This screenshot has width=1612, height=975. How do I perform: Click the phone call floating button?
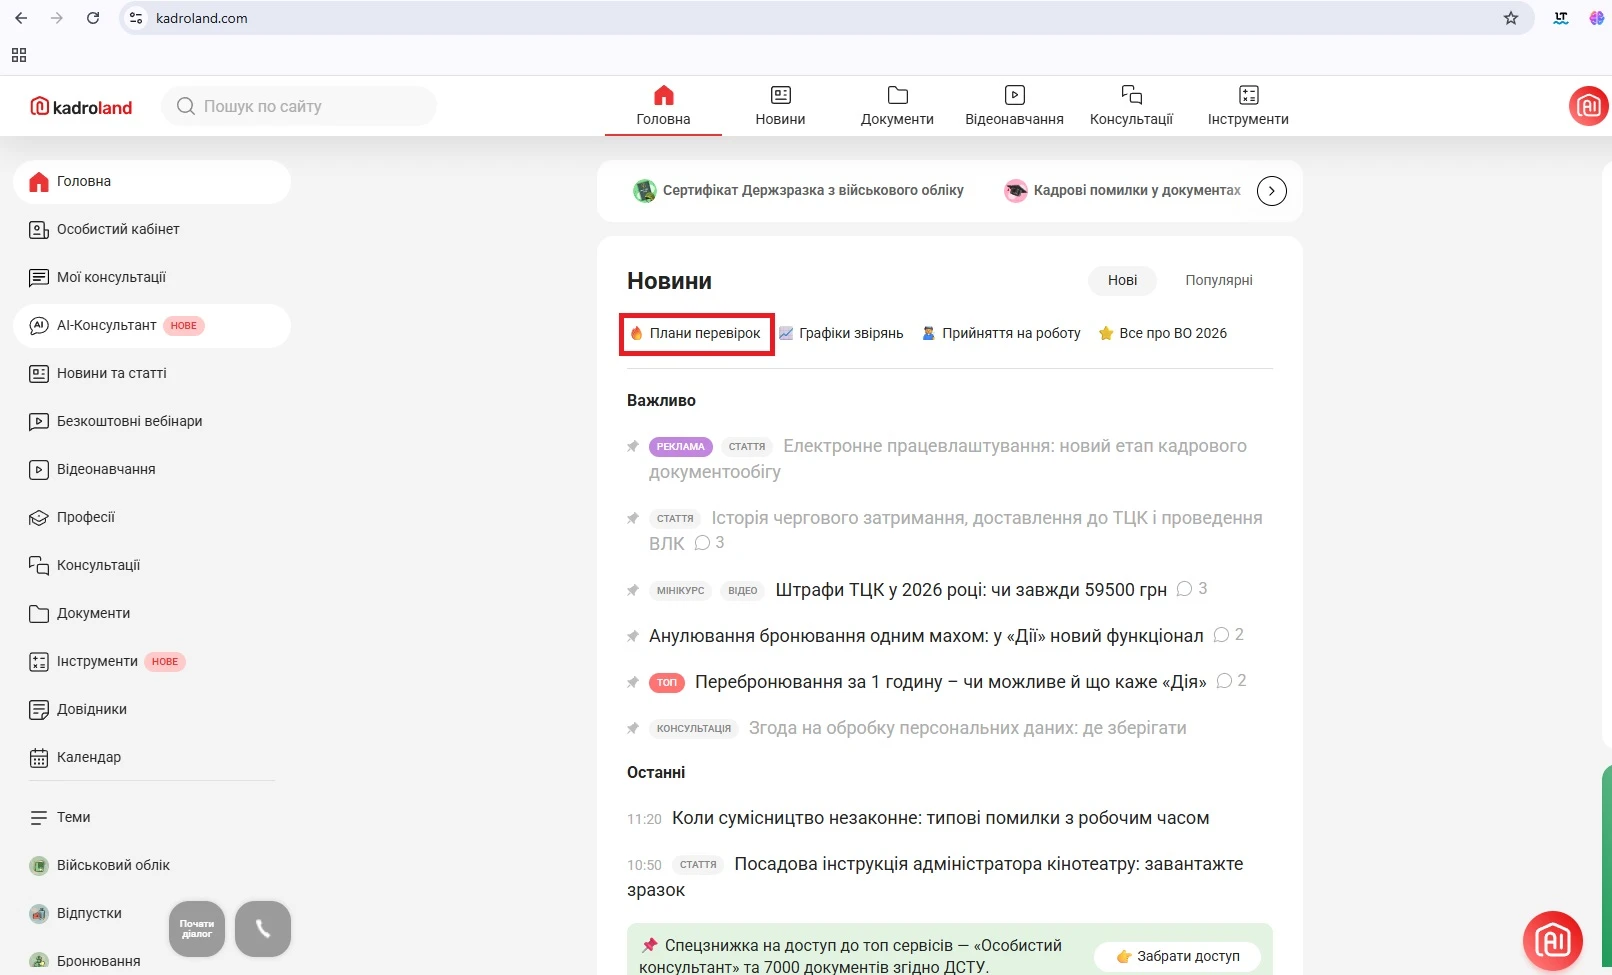pyautogui.click(x=263, y=929)
